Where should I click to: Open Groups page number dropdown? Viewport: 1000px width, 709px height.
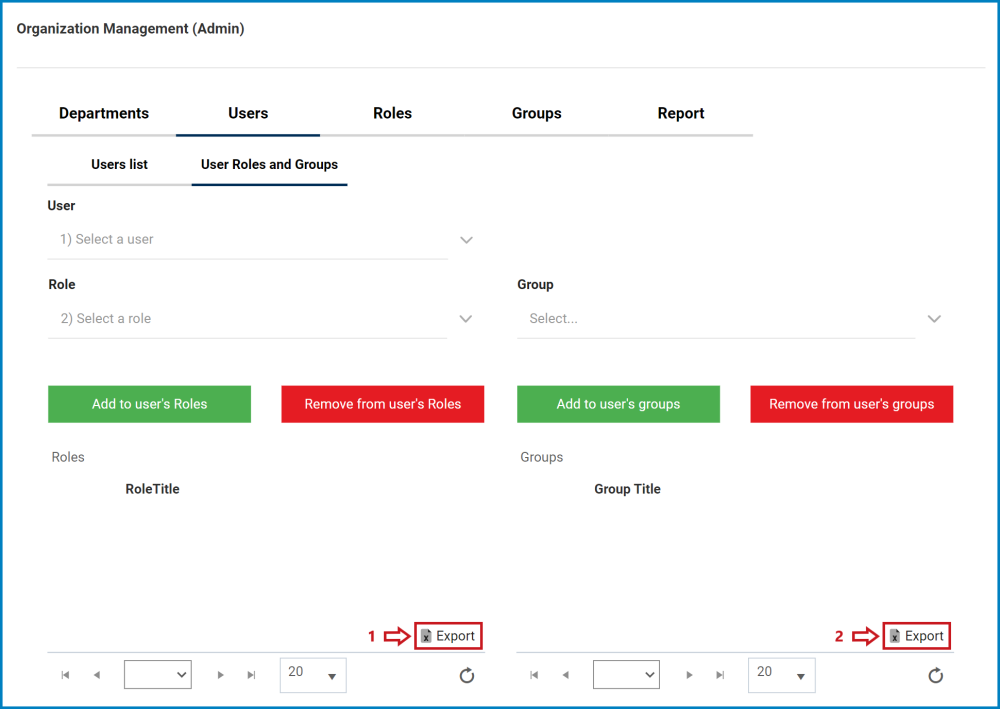626,675
